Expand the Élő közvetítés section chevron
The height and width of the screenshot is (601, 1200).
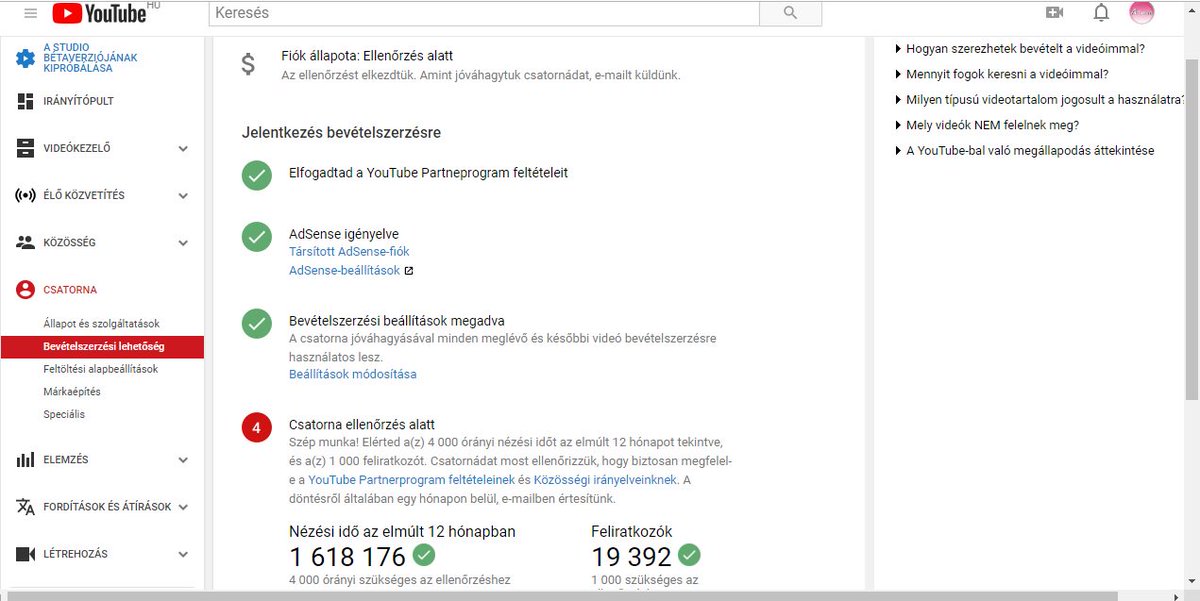[x=183, y=195]
